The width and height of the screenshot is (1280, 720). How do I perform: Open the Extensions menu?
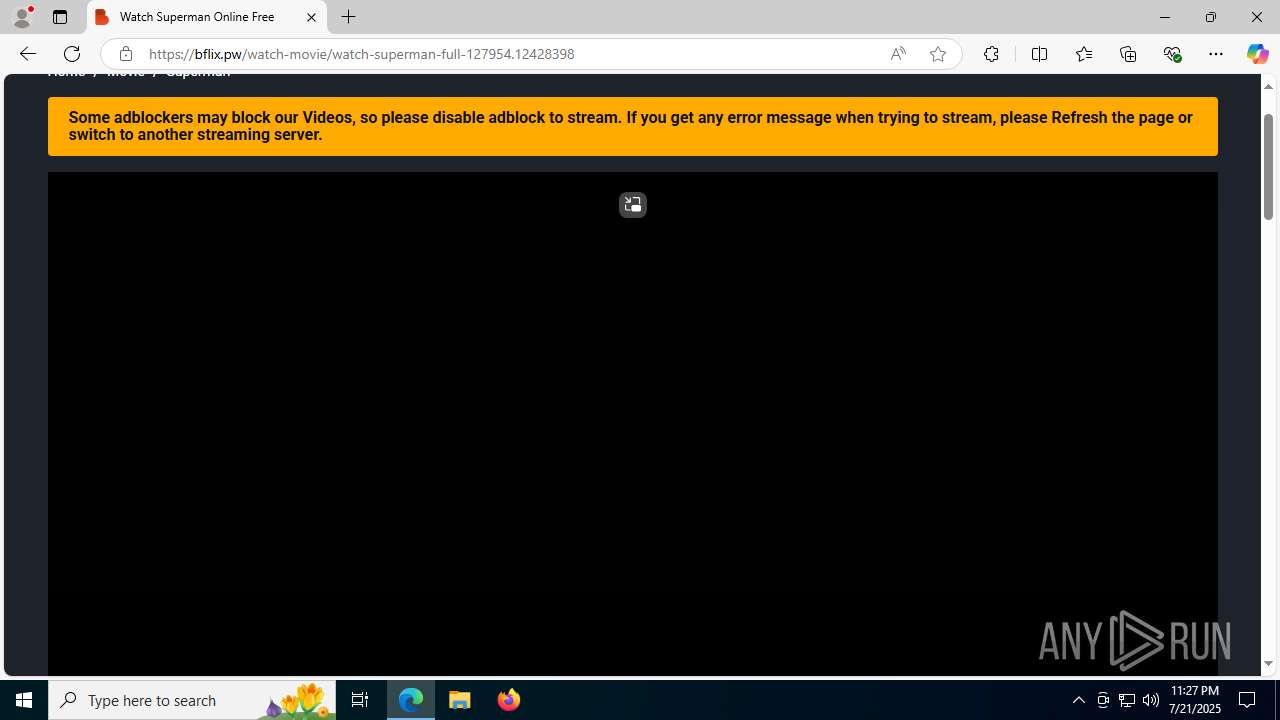(x=991, y=54)
